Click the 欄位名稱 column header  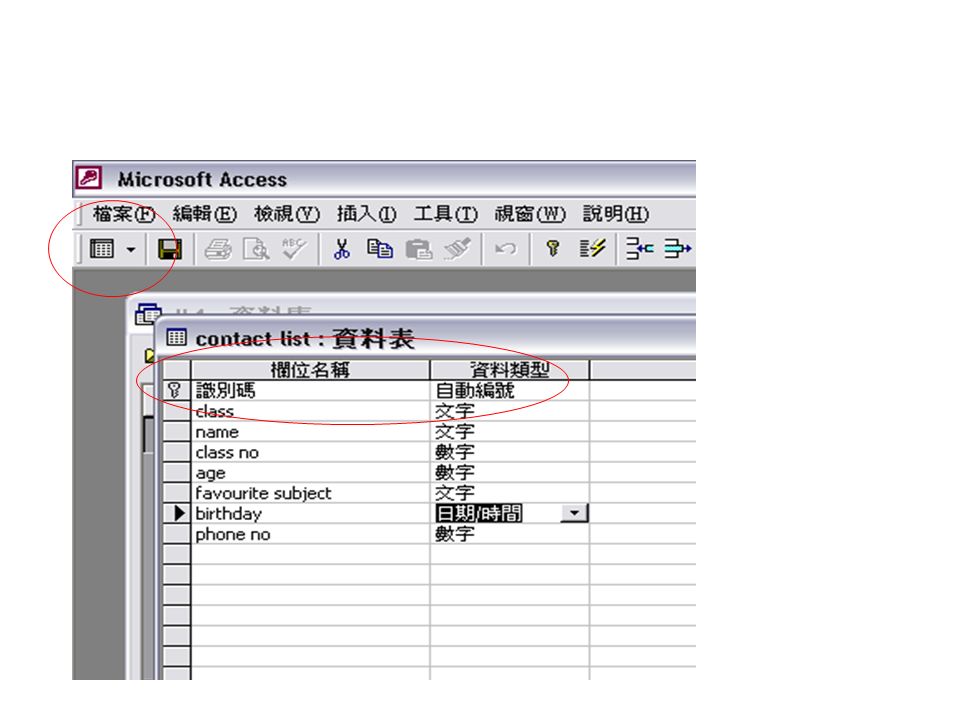coord(310,370)
